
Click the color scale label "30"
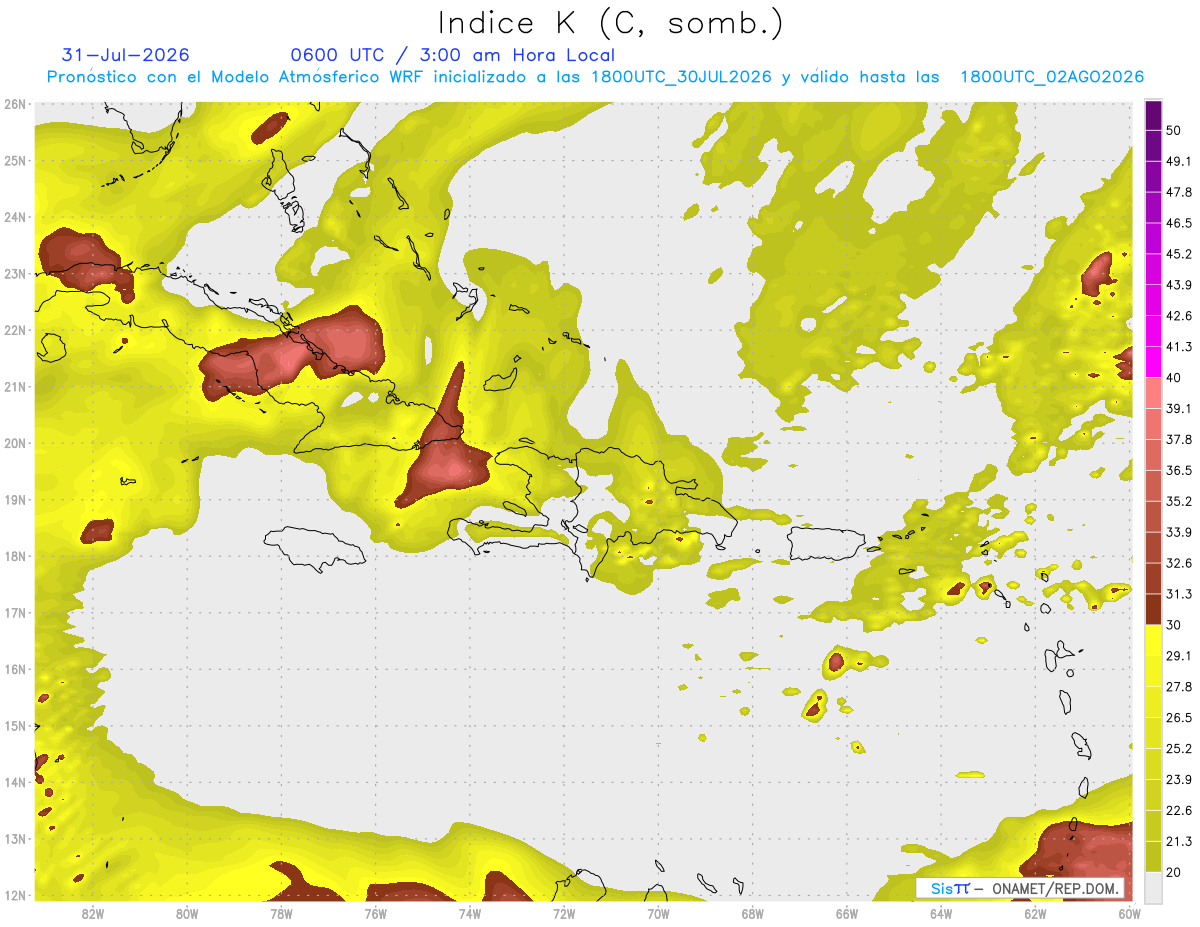pyautogui.click(x=1174, y=625)
